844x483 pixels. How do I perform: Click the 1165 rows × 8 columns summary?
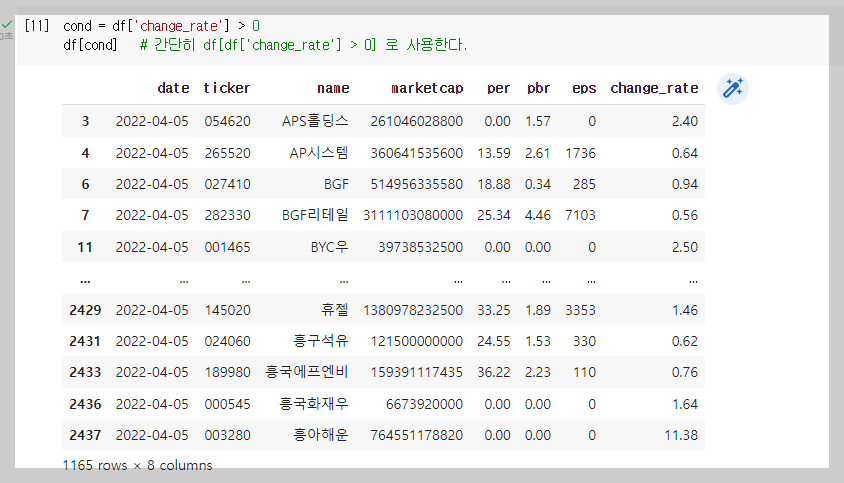click(x=137, y=465)
